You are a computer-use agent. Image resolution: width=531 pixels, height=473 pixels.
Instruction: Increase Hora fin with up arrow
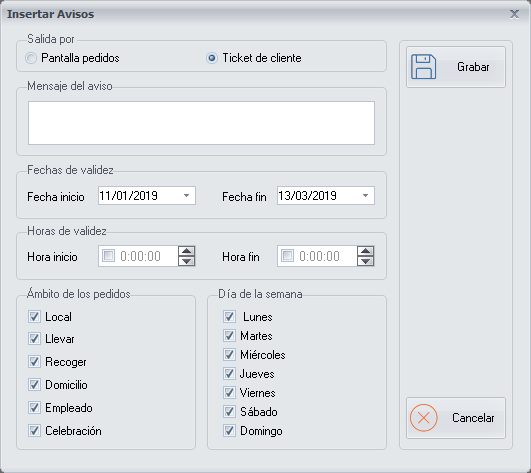pos(365,251)
